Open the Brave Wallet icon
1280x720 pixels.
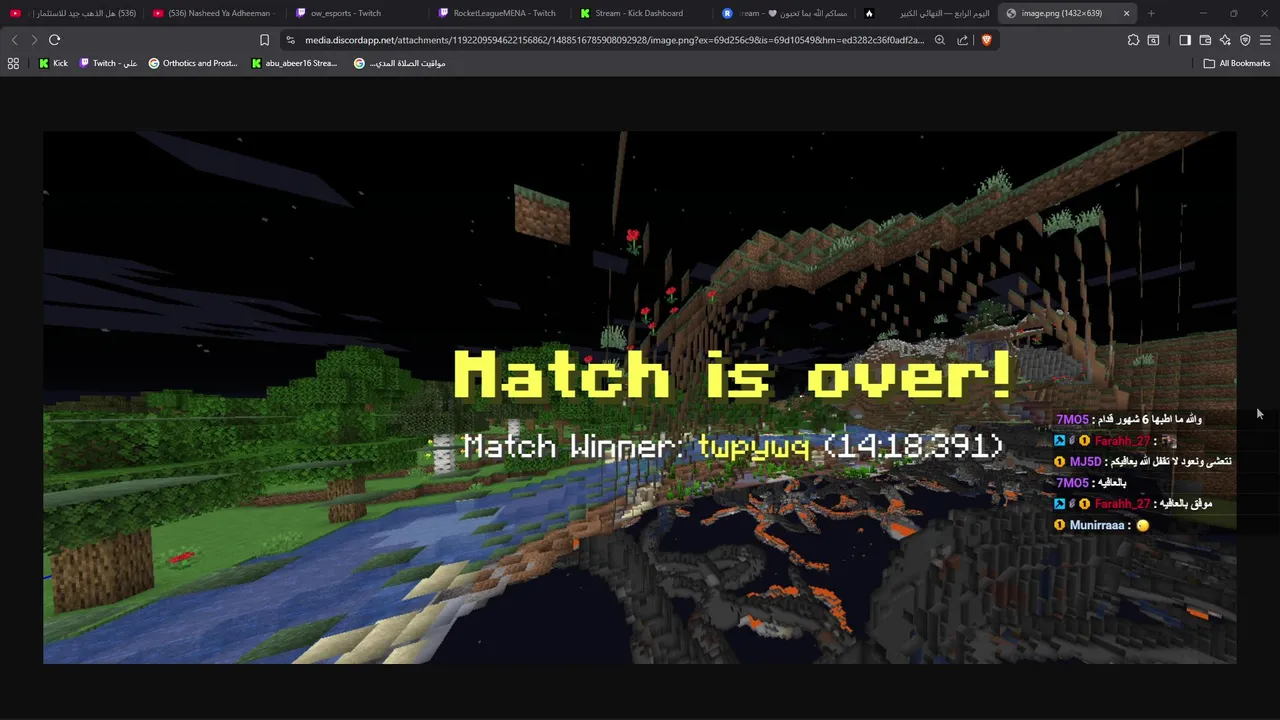pos(1205,40)
